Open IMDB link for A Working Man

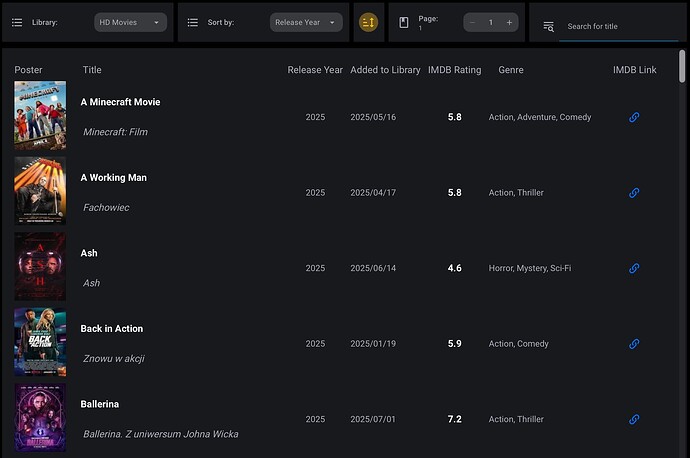coord(634,193)
